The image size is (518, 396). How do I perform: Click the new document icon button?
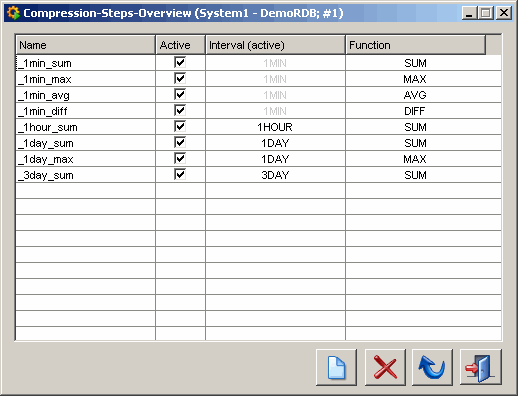click(x=336, y=367)
